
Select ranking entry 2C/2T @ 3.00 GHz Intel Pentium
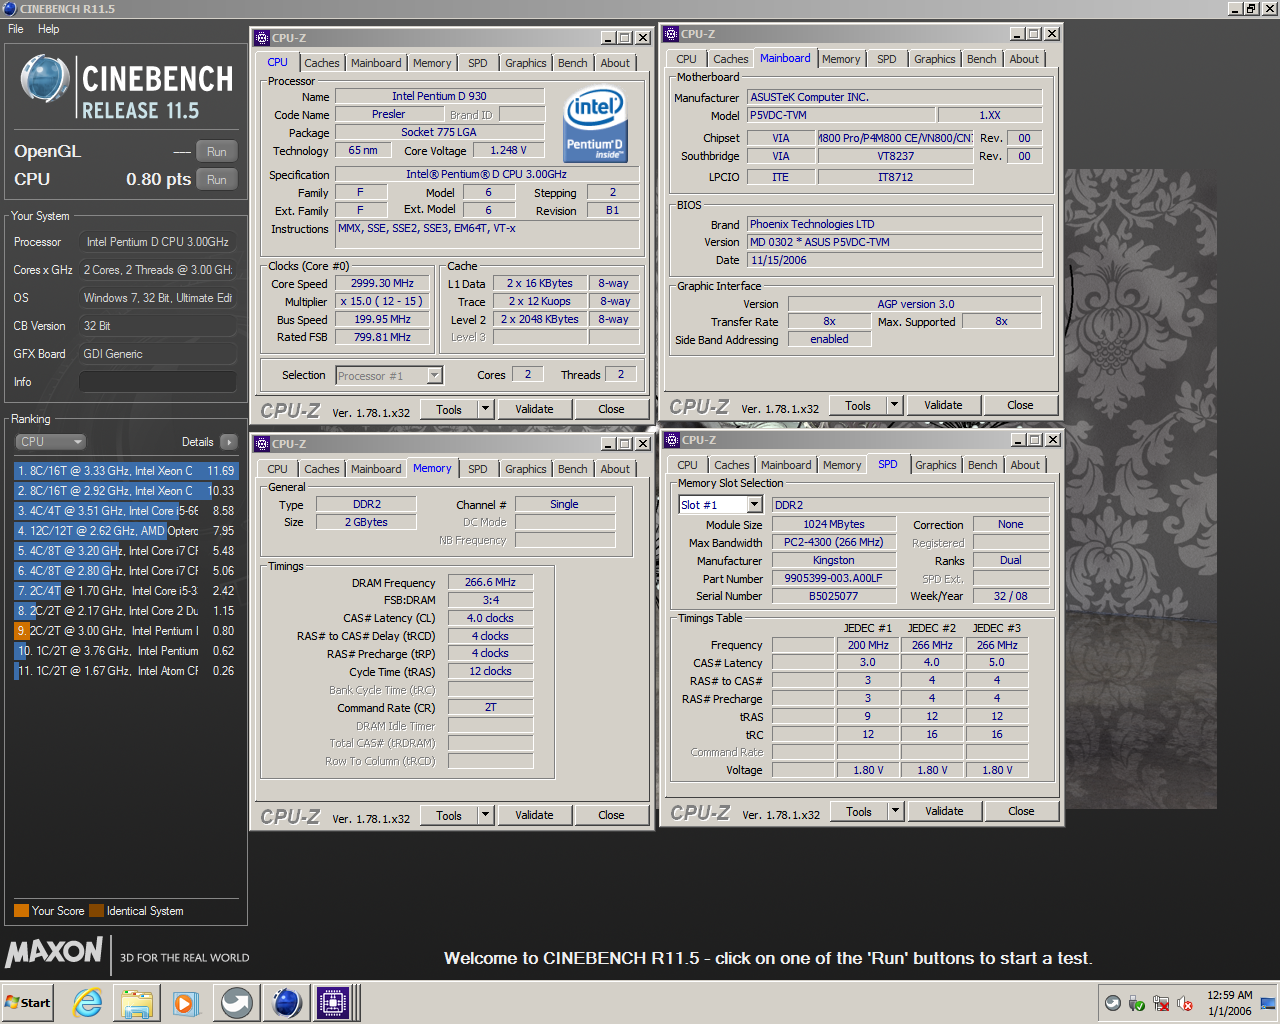126,631
